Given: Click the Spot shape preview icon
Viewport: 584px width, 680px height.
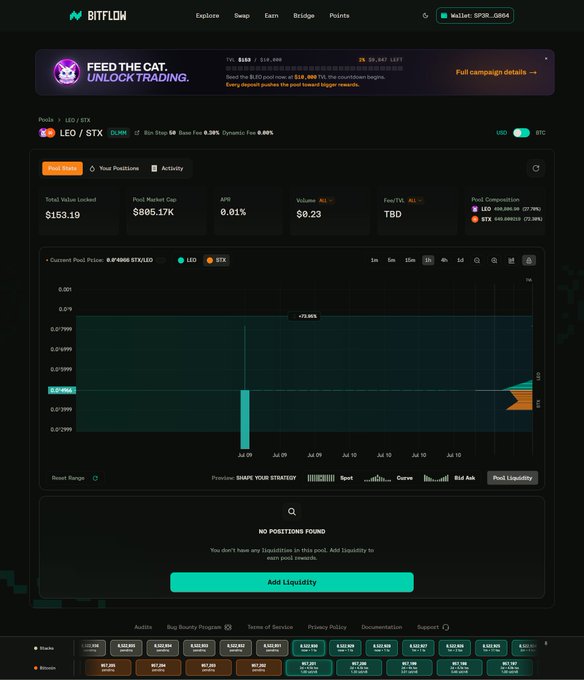Looking at the screenshot, I should [x=321, y=478].
